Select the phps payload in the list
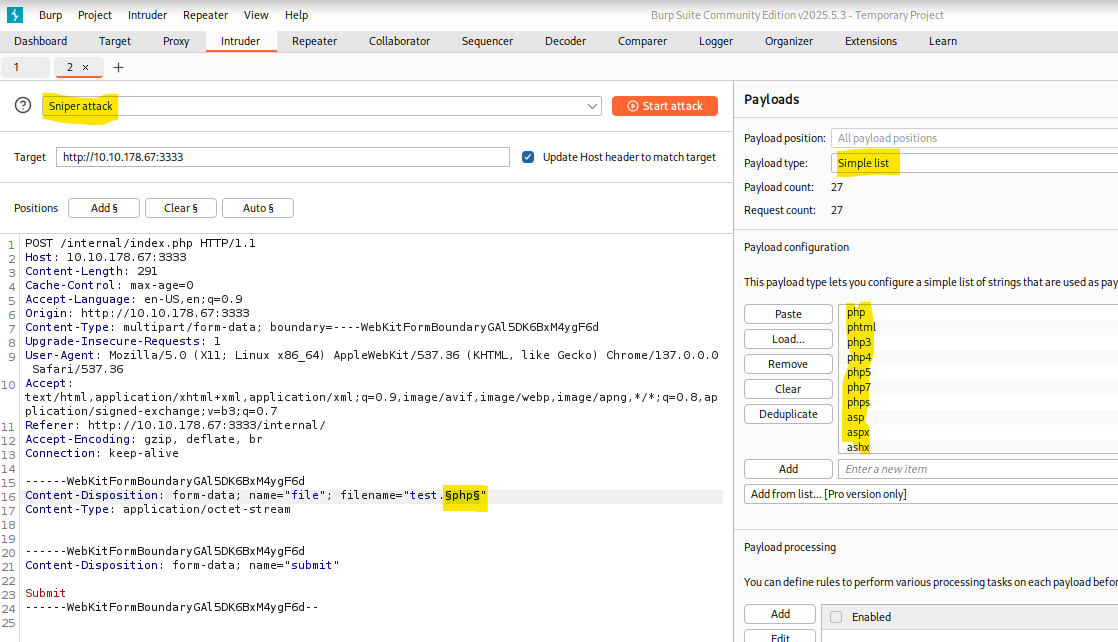The width and height of the screenshot is (1118, 642). [x=858, y=402]
